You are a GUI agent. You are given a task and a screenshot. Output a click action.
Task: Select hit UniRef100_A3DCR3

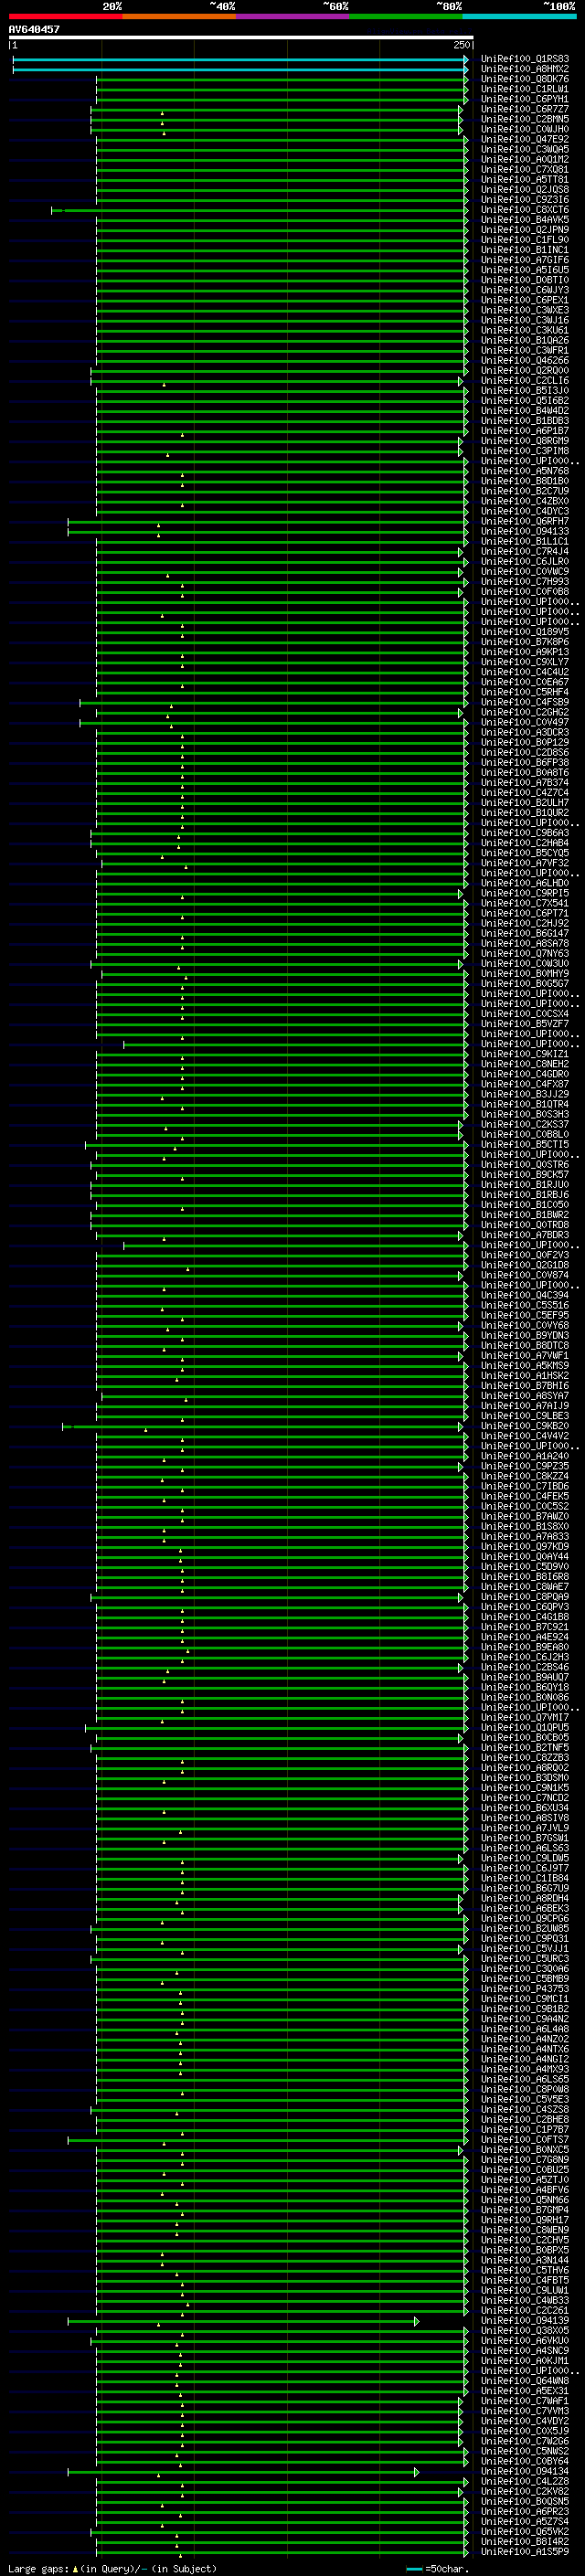[525, 732]
